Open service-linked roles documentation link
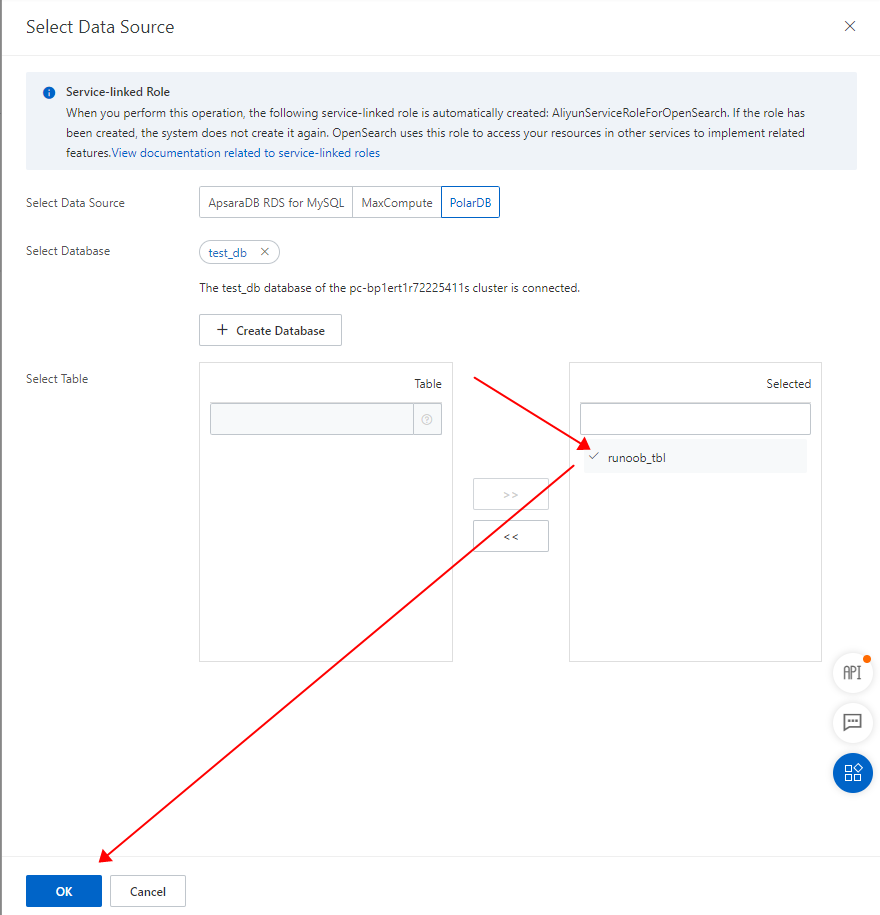 click(x=246, y=153)
